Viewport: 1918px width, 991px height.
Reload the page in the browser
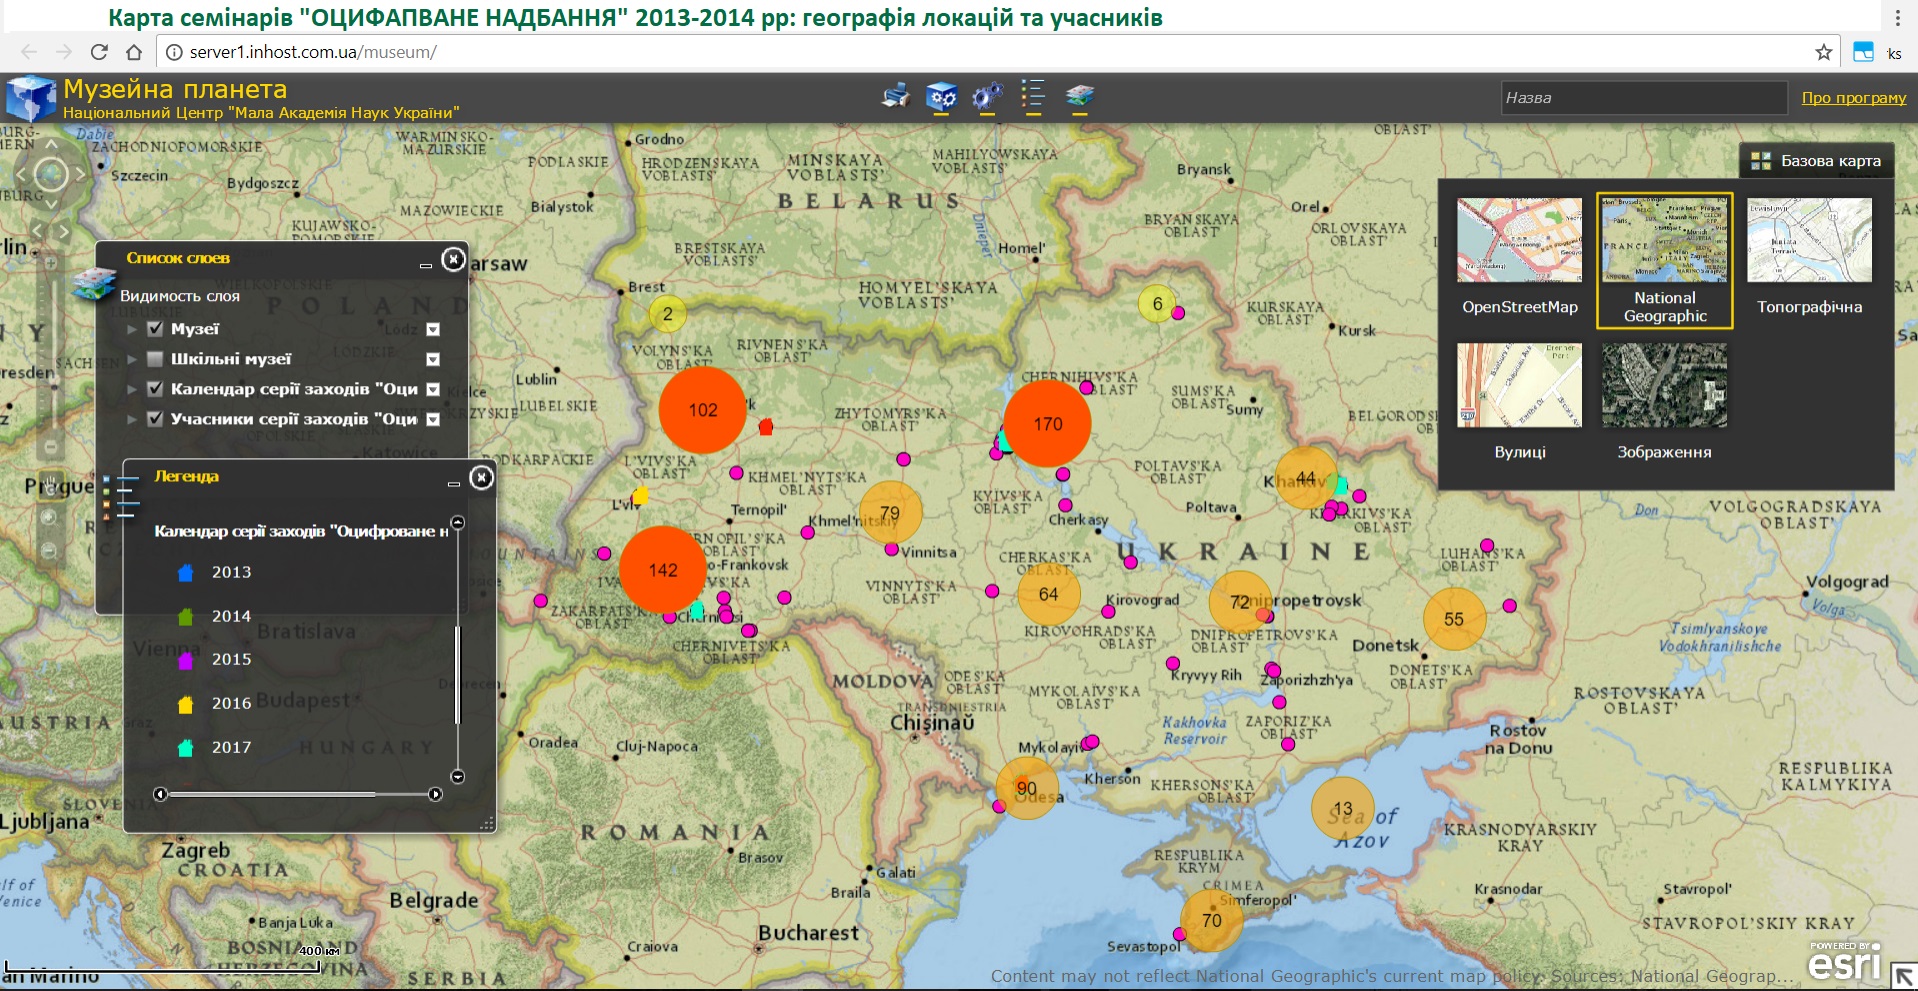pyautogui.click(x=99, y=52)
